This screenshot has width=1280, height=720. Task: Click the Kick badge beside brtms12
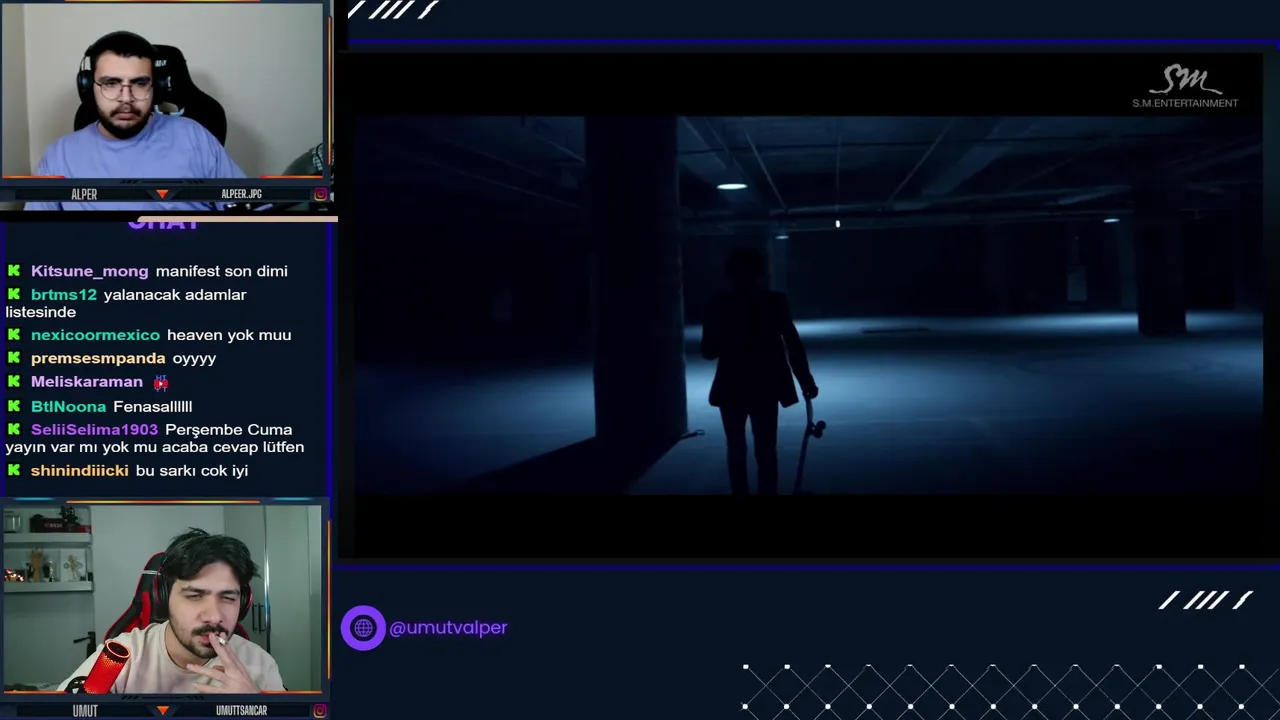14,294
